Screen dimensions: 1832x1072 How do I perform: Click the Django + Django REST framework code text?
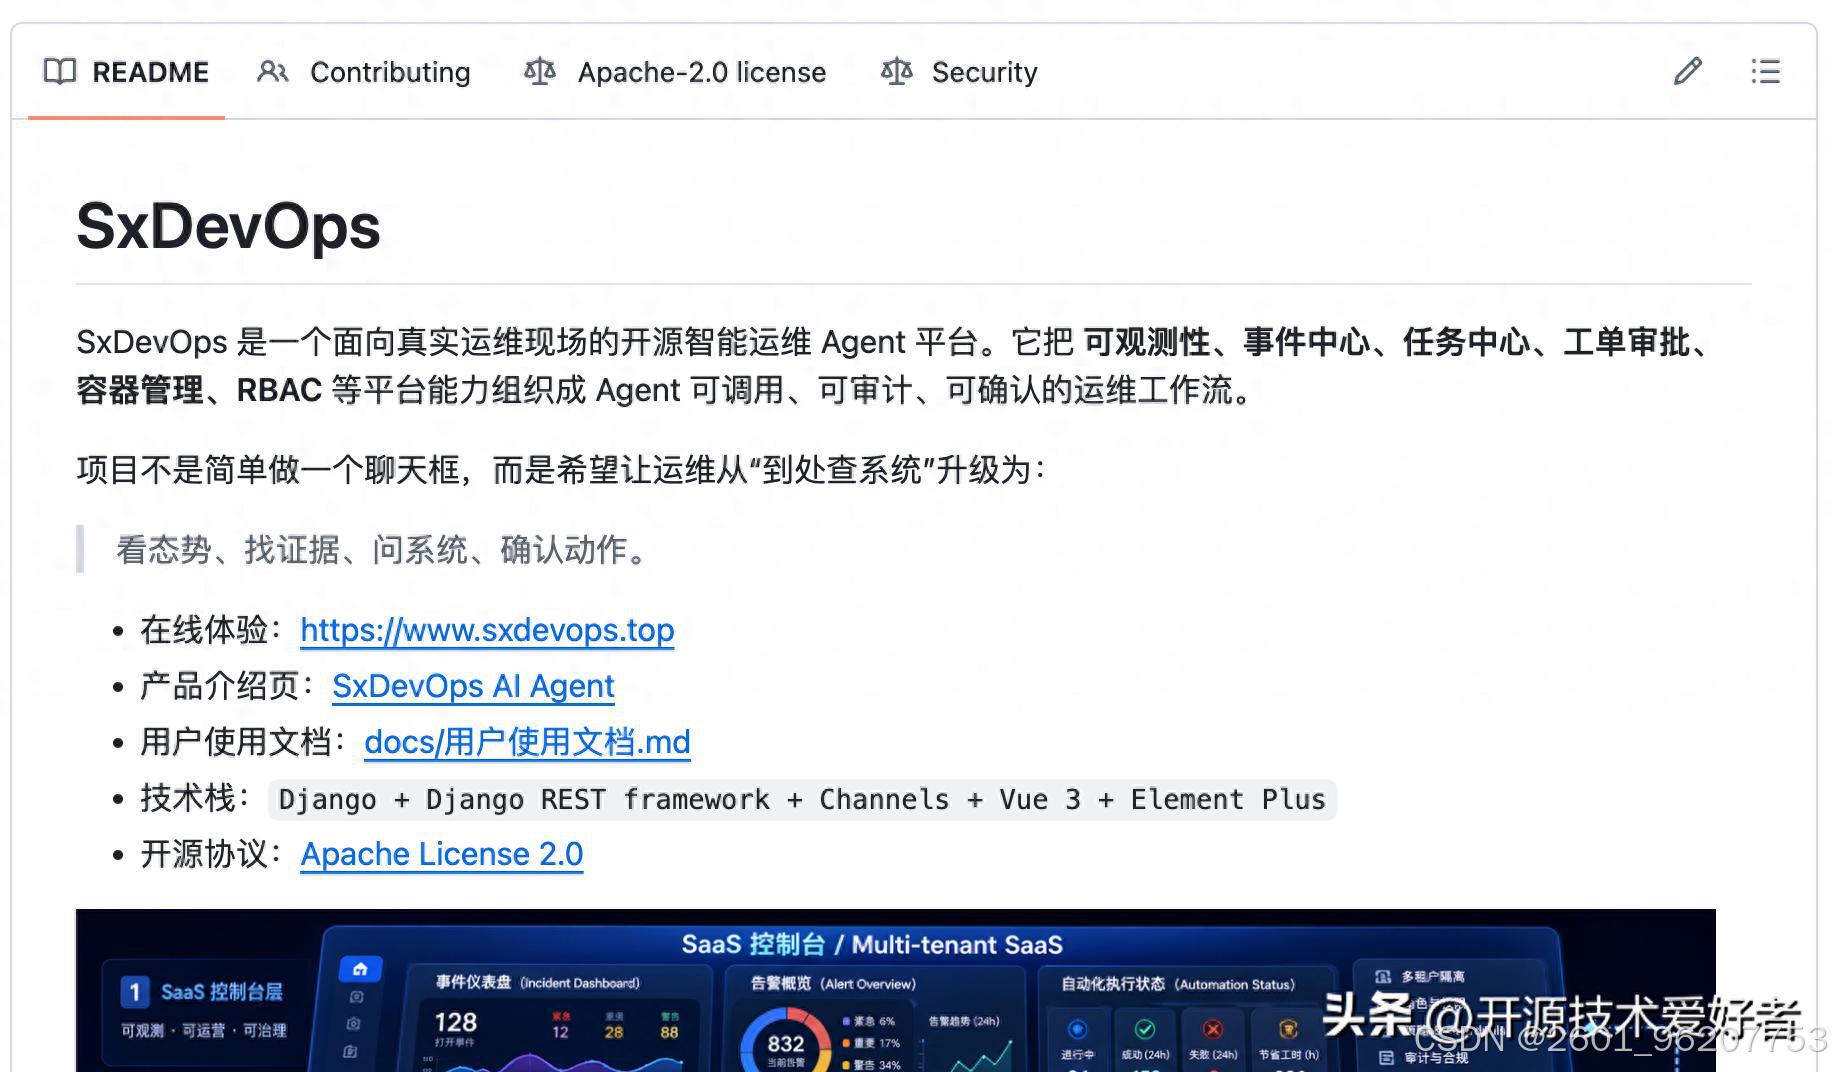coord(802,799)
